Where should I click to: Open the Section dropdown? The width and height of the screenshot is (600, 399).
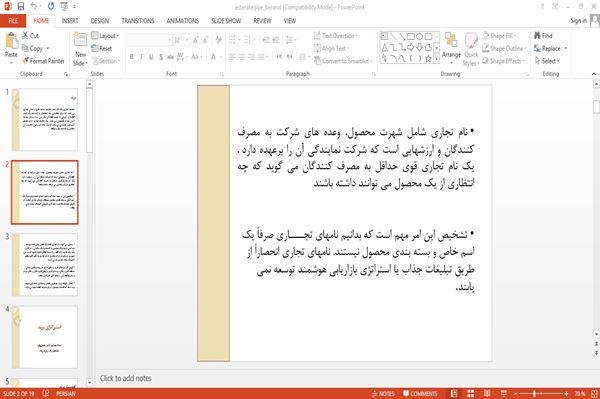[x=106, y=61]
